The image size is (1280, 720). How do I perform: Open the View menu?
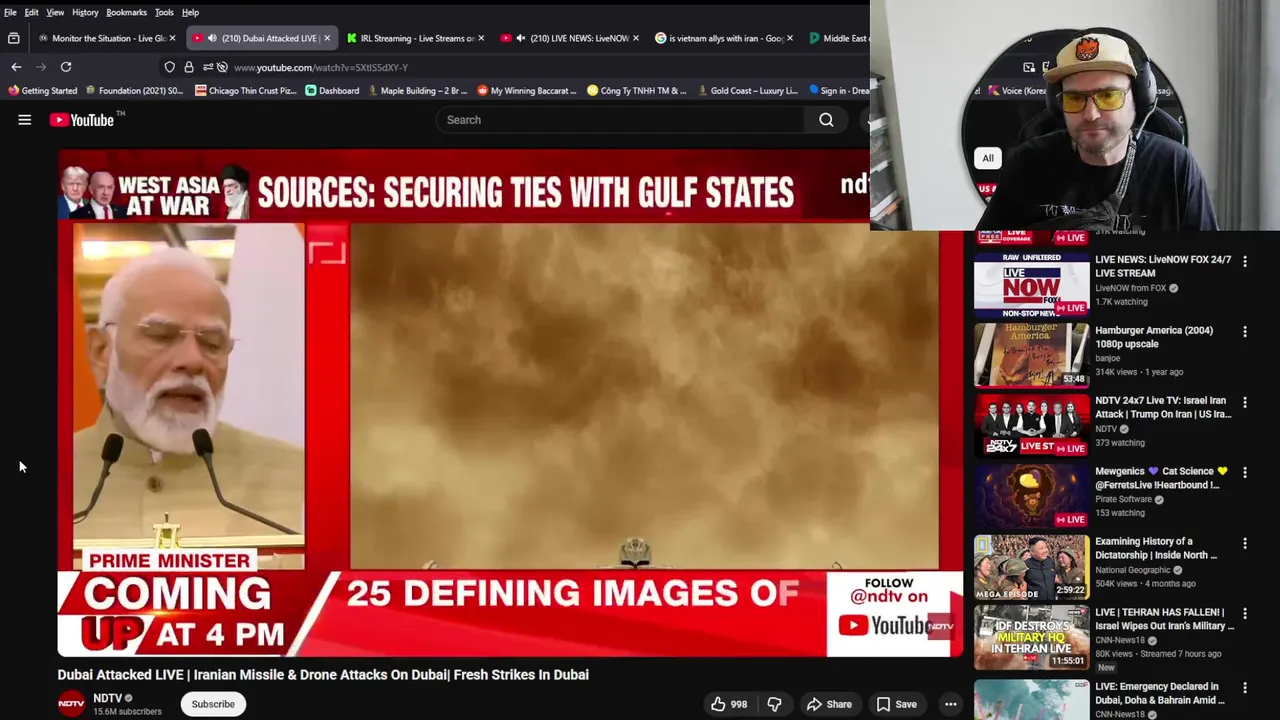coord(55,12)
